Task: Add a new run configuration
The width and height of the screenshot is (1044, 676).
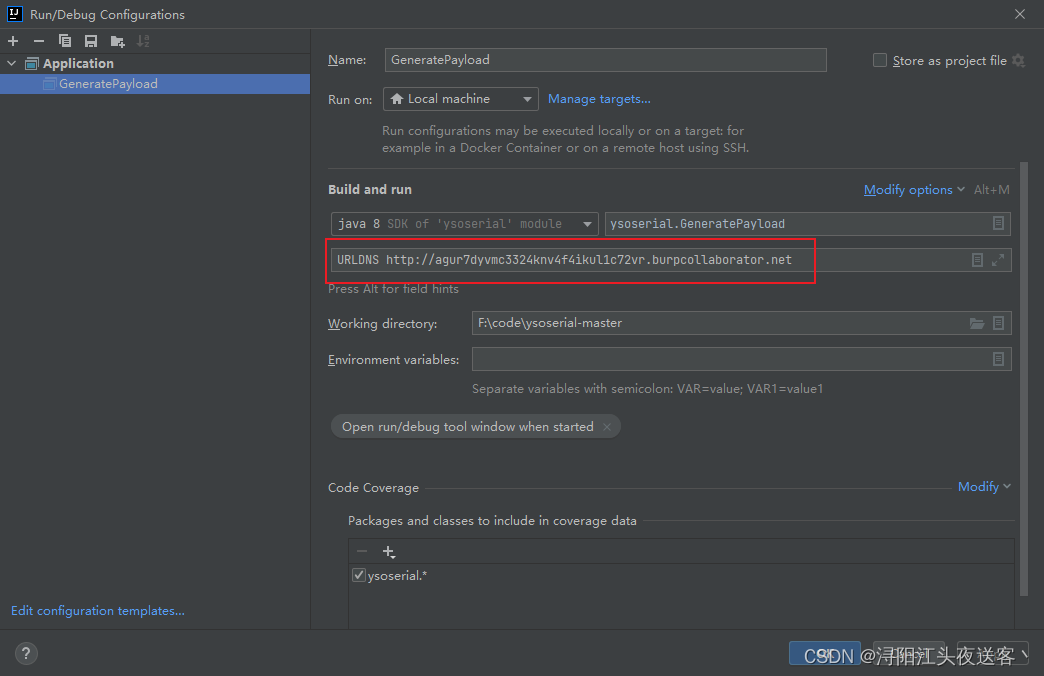Action: 13,41
